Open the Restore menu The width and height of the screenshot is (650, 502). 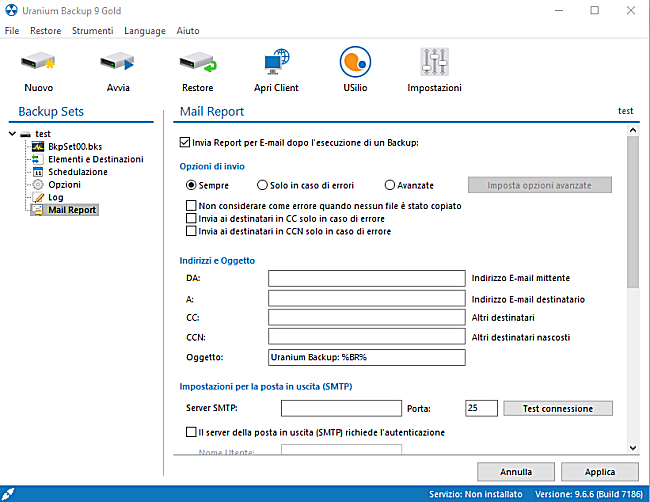pos(46,31)
